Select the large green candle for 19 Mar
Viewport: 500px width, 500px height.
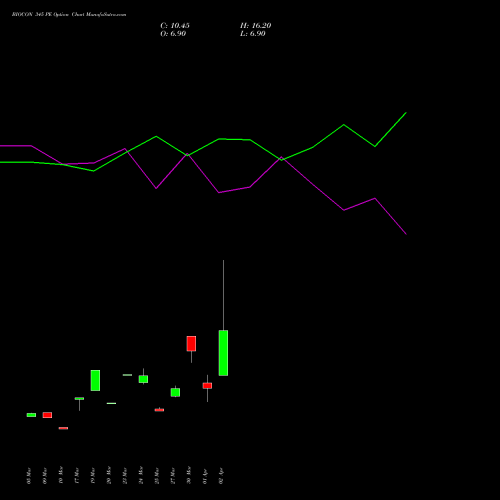pos(95,380)
